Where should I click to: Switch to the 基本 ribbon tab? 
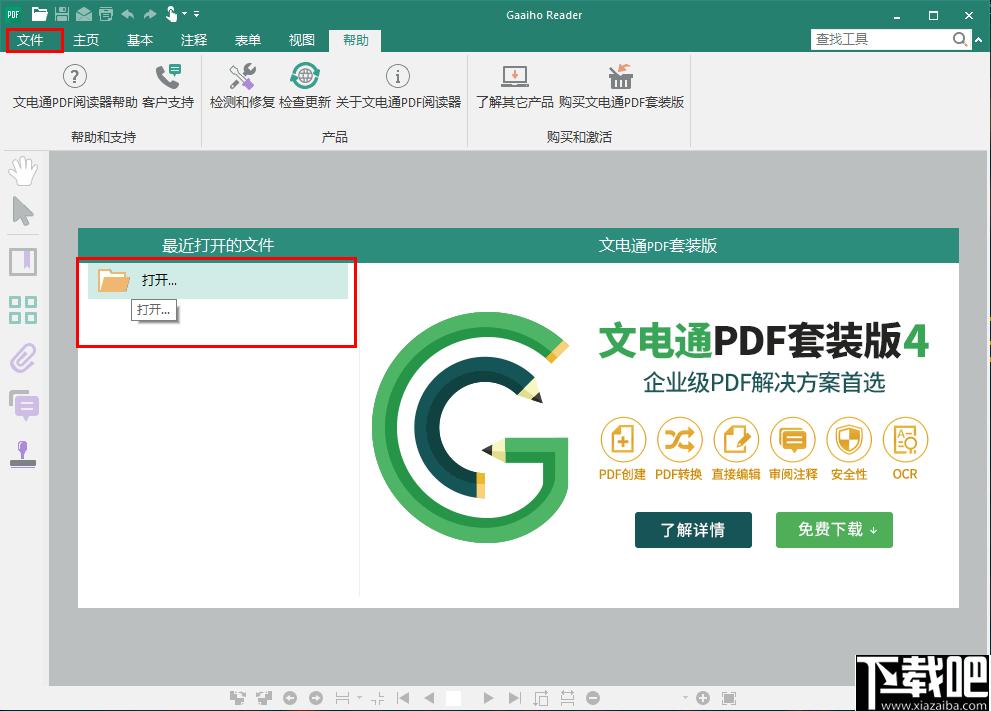pyautogui.click(x=140, y=40)
